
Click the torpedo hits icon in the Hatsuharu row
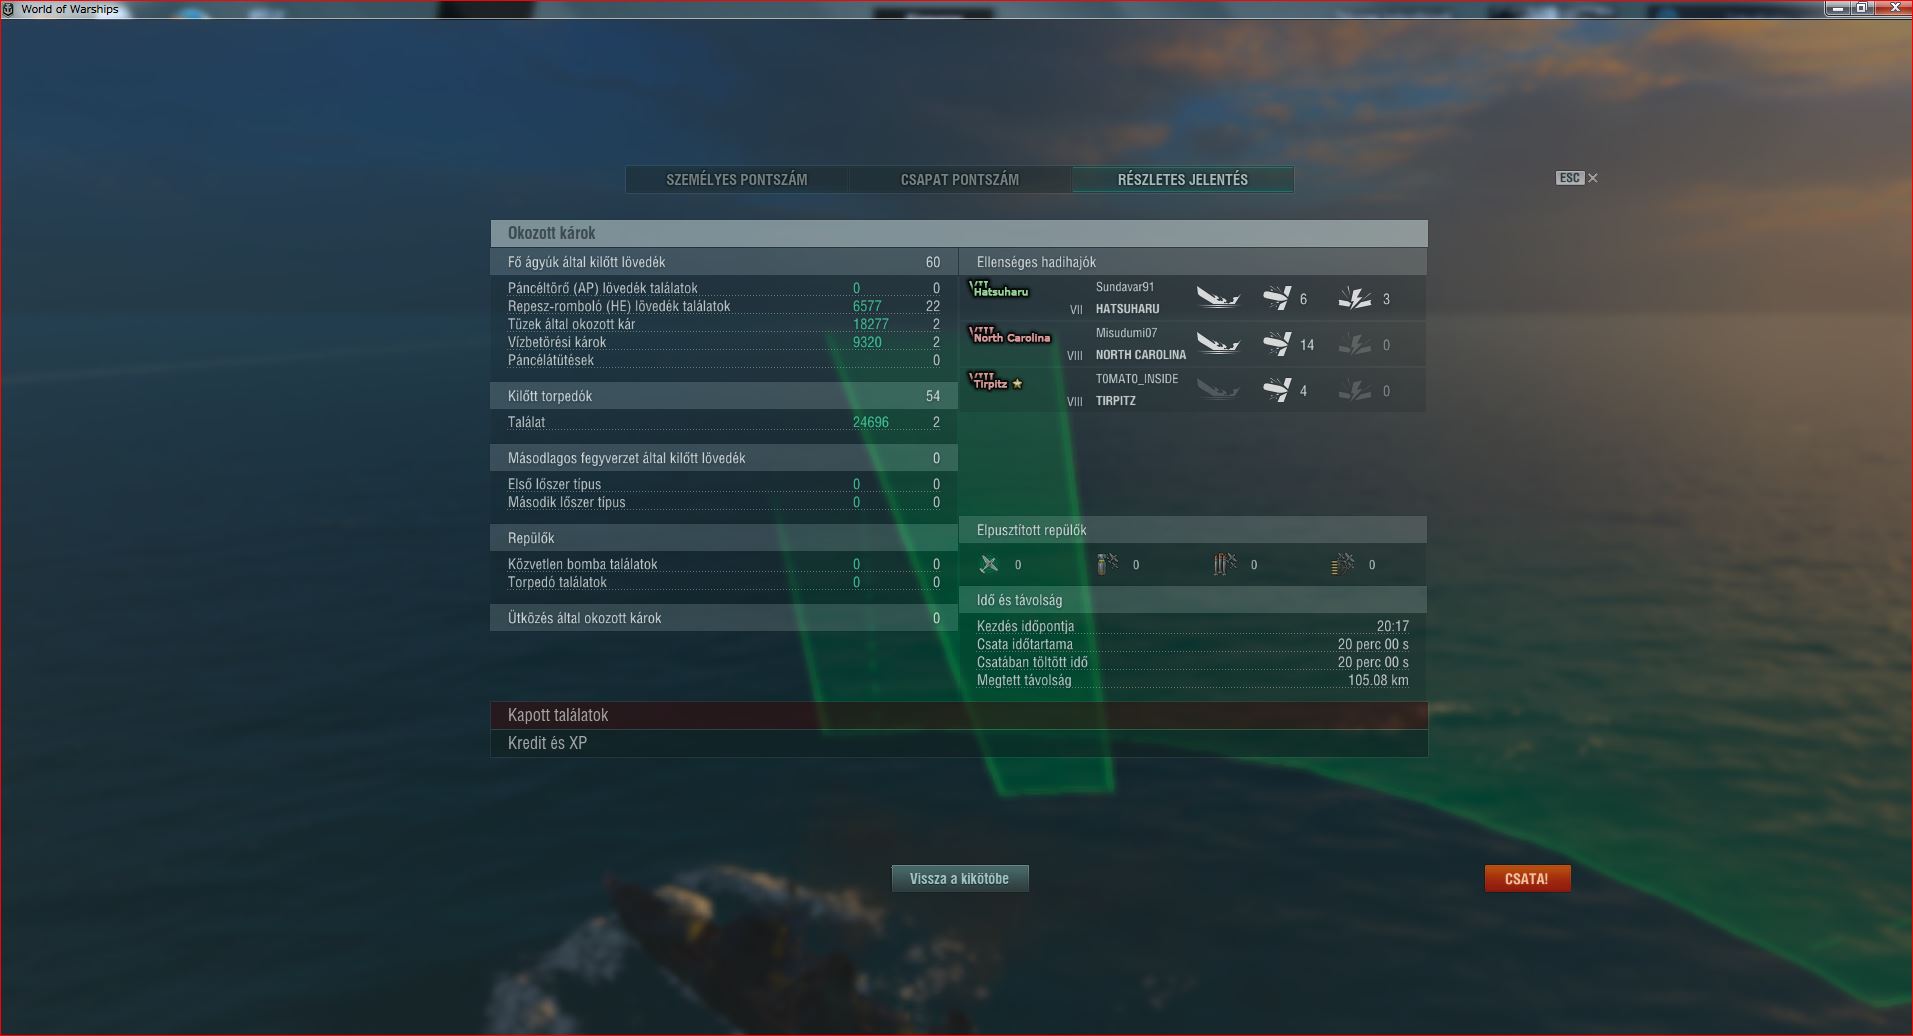point(1355,298)
